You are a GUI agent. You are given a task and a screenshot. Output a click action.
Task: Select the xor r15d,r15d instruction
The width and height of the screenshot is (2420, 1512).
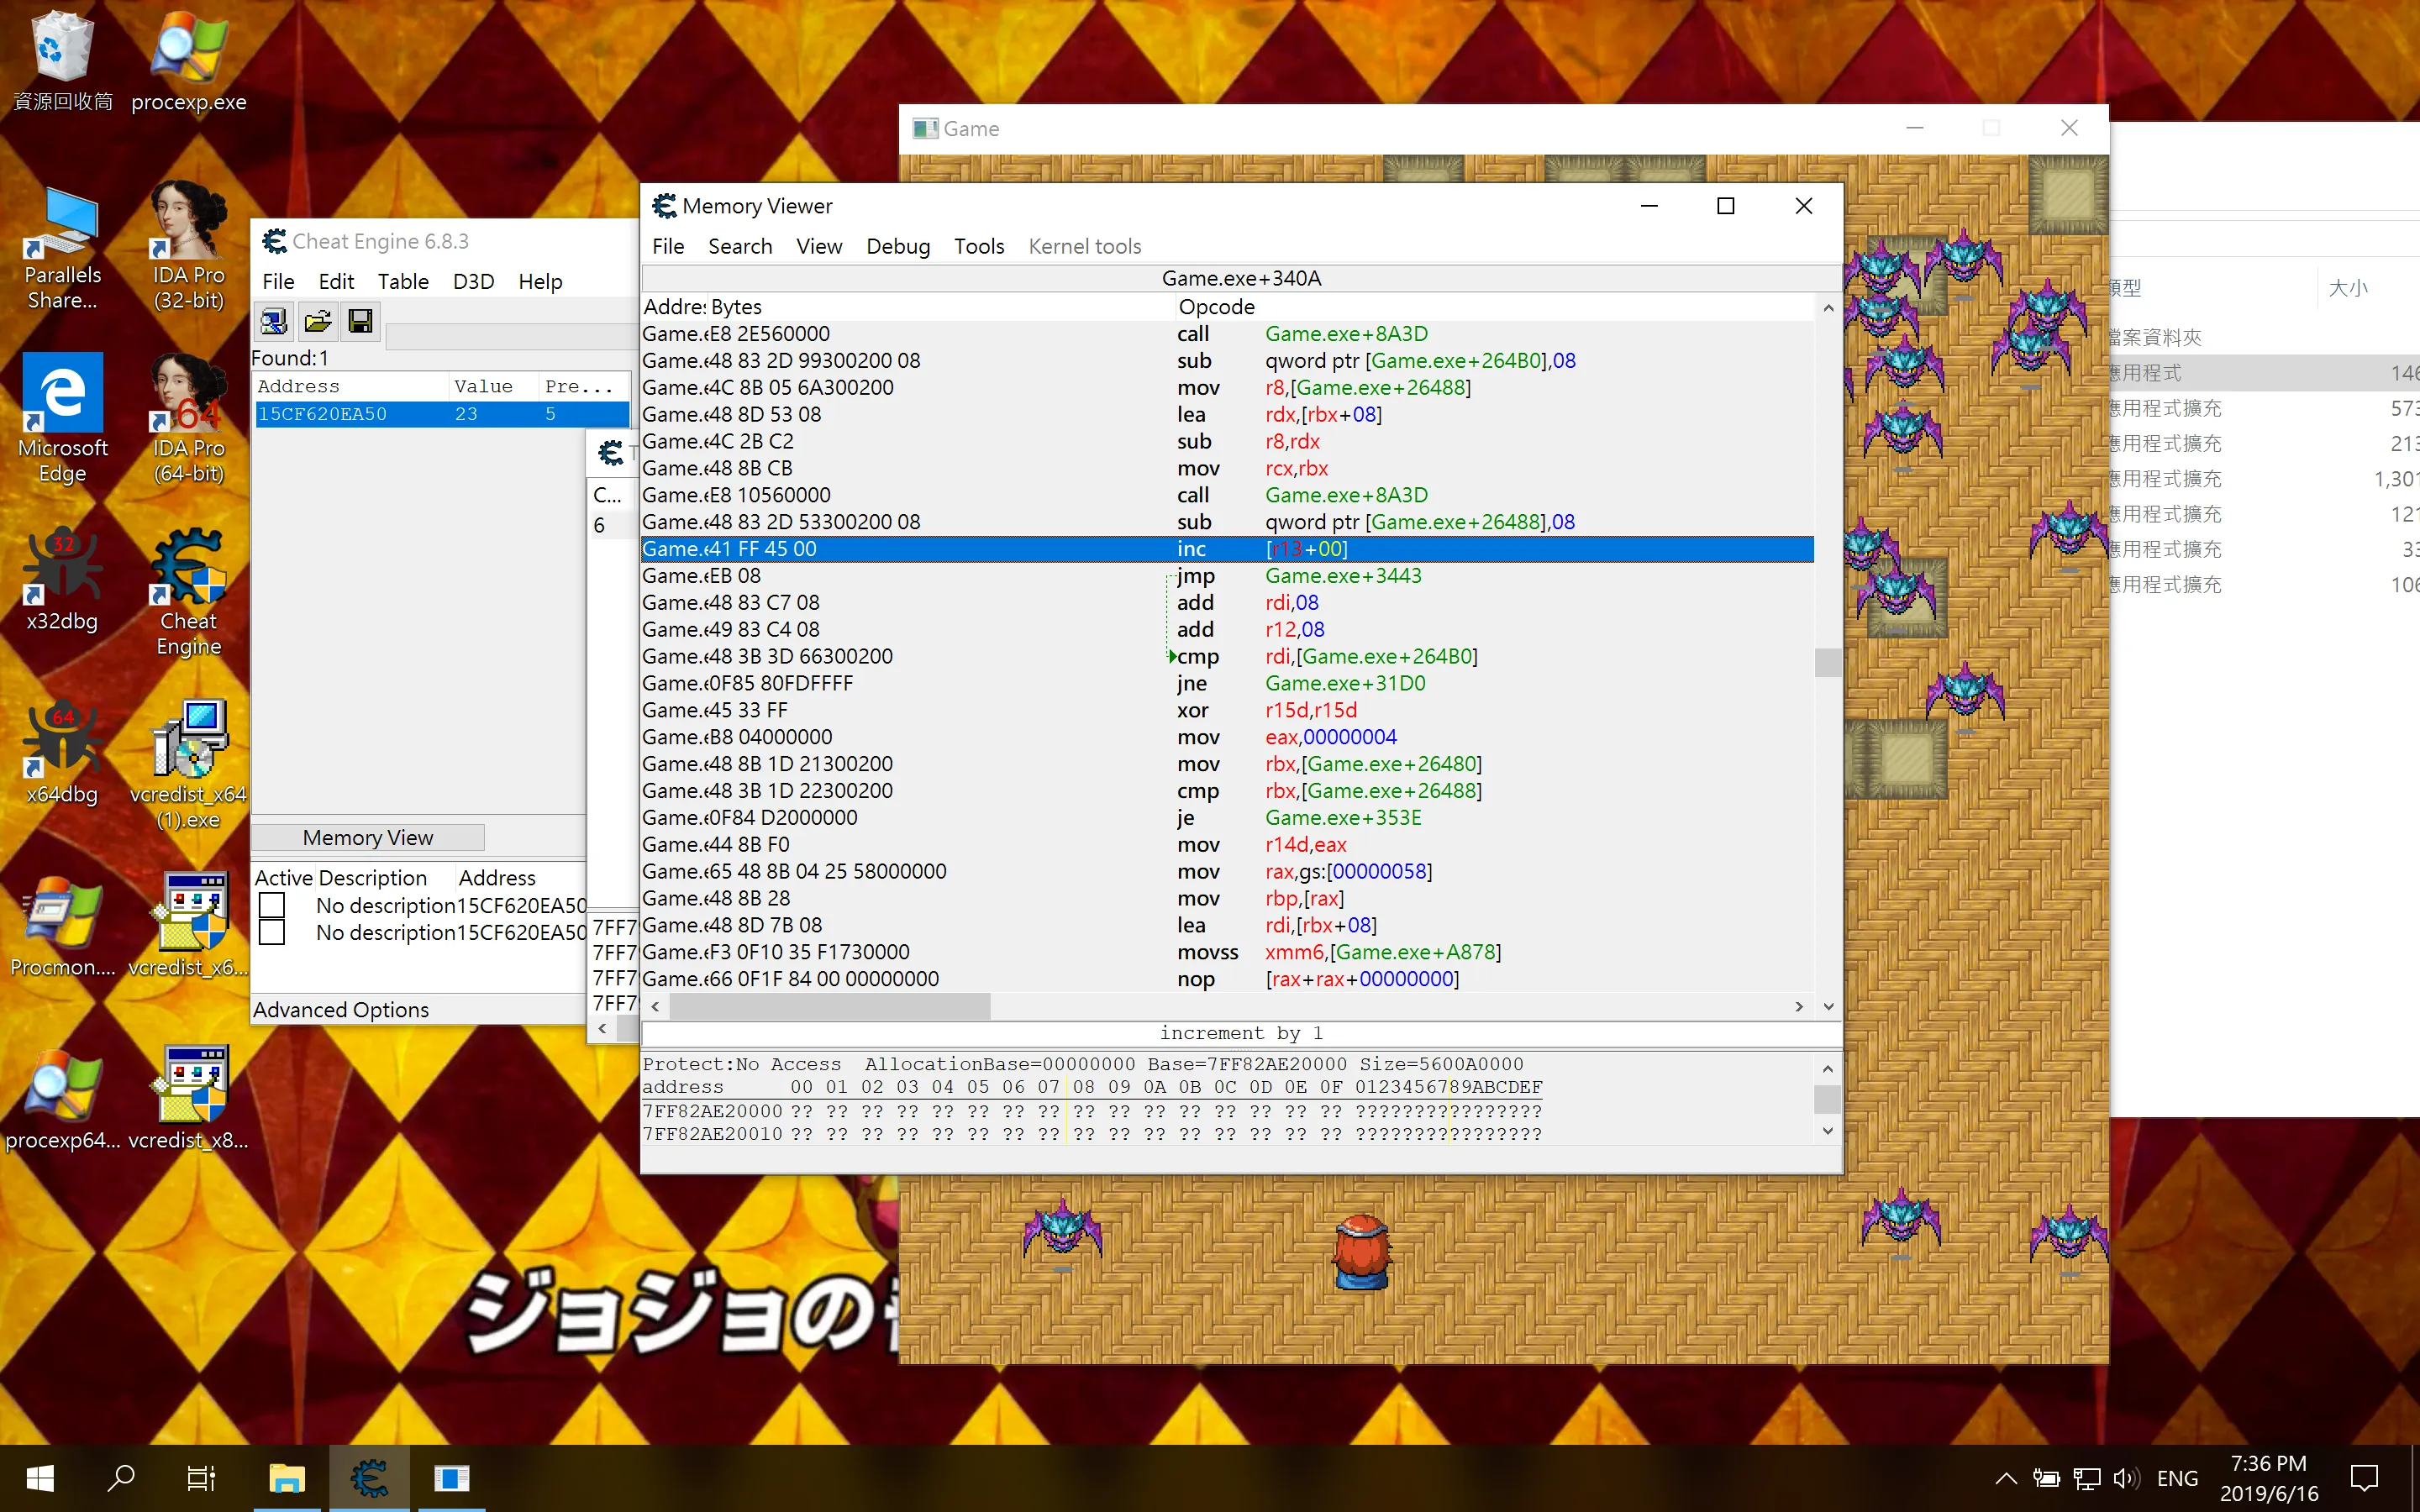click(x=1227, y=710)
